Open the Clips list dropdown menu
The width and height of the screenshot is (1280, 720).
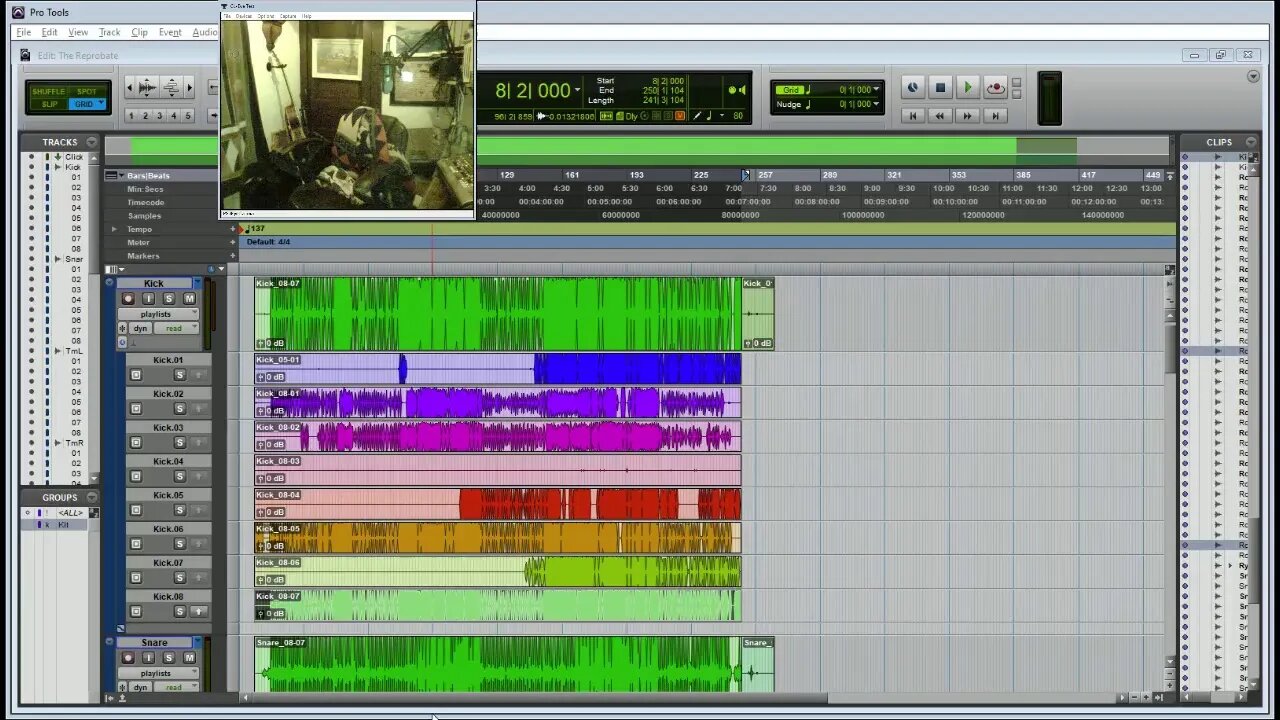1251,142
